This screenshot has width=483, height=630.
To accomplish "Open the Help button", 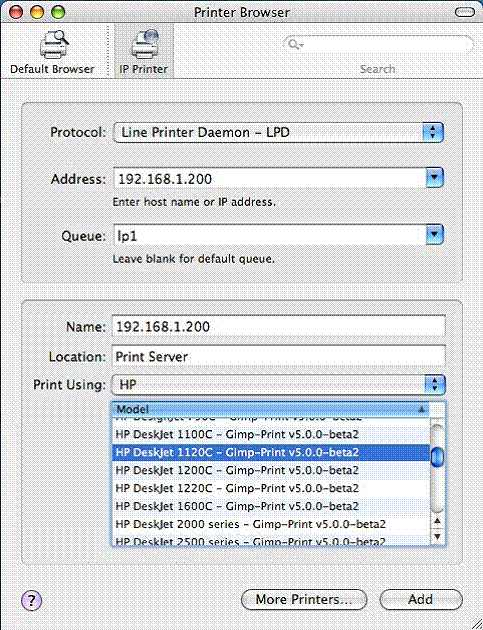I will point(31,600).
